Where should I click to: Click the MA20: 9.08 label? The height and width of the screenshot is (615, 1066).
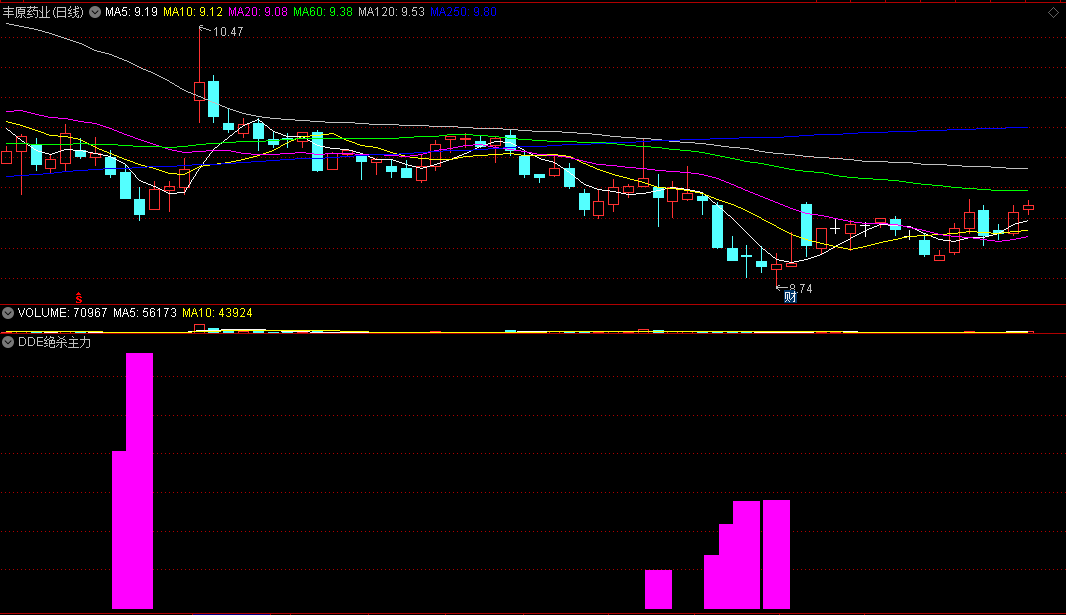click(258, 12)
